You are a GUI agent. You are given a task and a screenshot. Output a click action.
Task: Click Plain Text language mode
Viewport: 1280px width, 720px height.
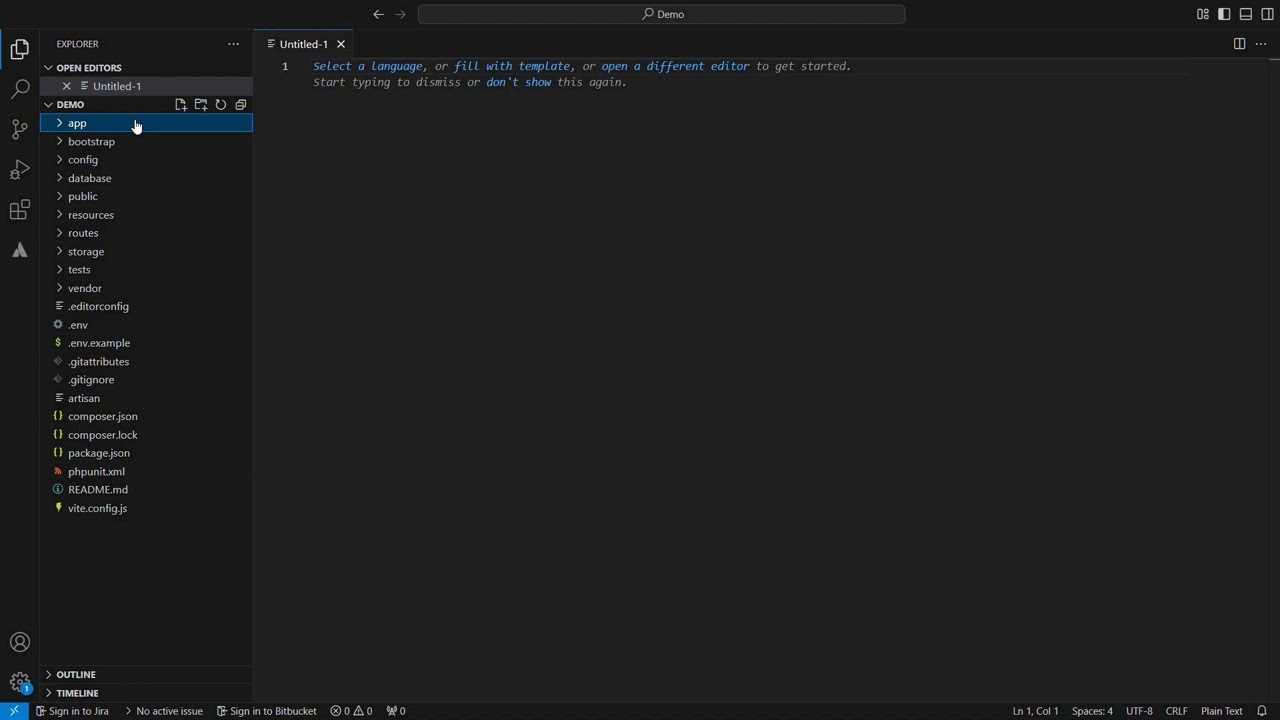(x=1221, y=711)
